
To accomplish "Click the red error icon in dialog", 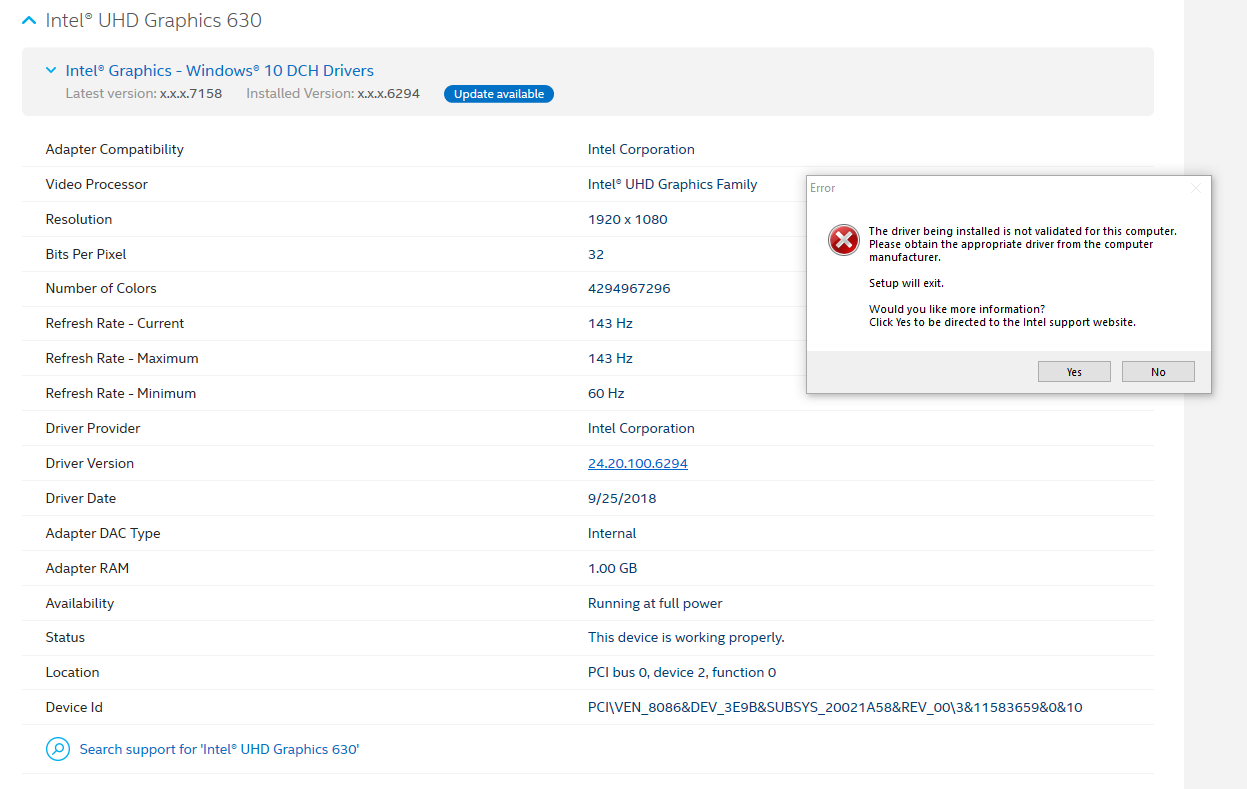I will [x=844, y=240].
